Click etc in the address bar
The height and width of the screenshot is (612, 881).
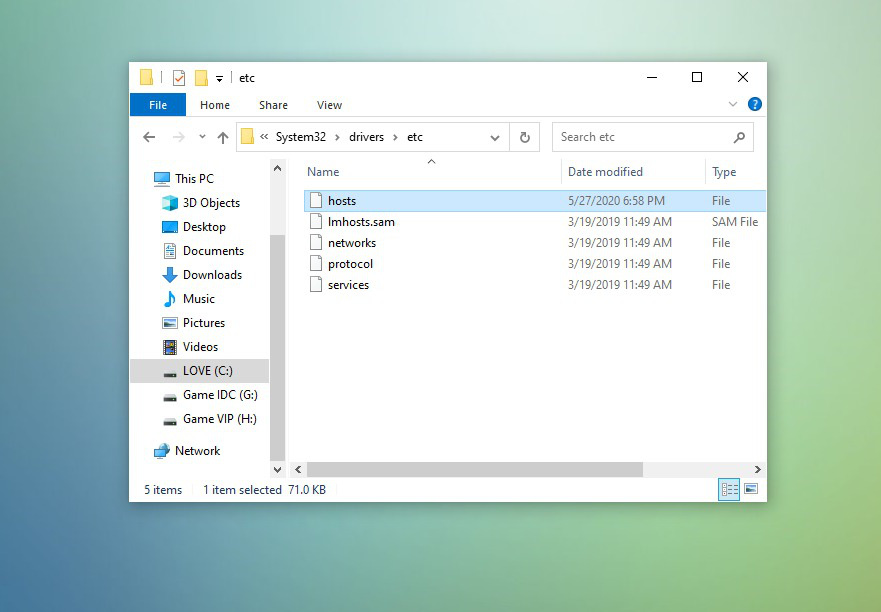(415, 137)
